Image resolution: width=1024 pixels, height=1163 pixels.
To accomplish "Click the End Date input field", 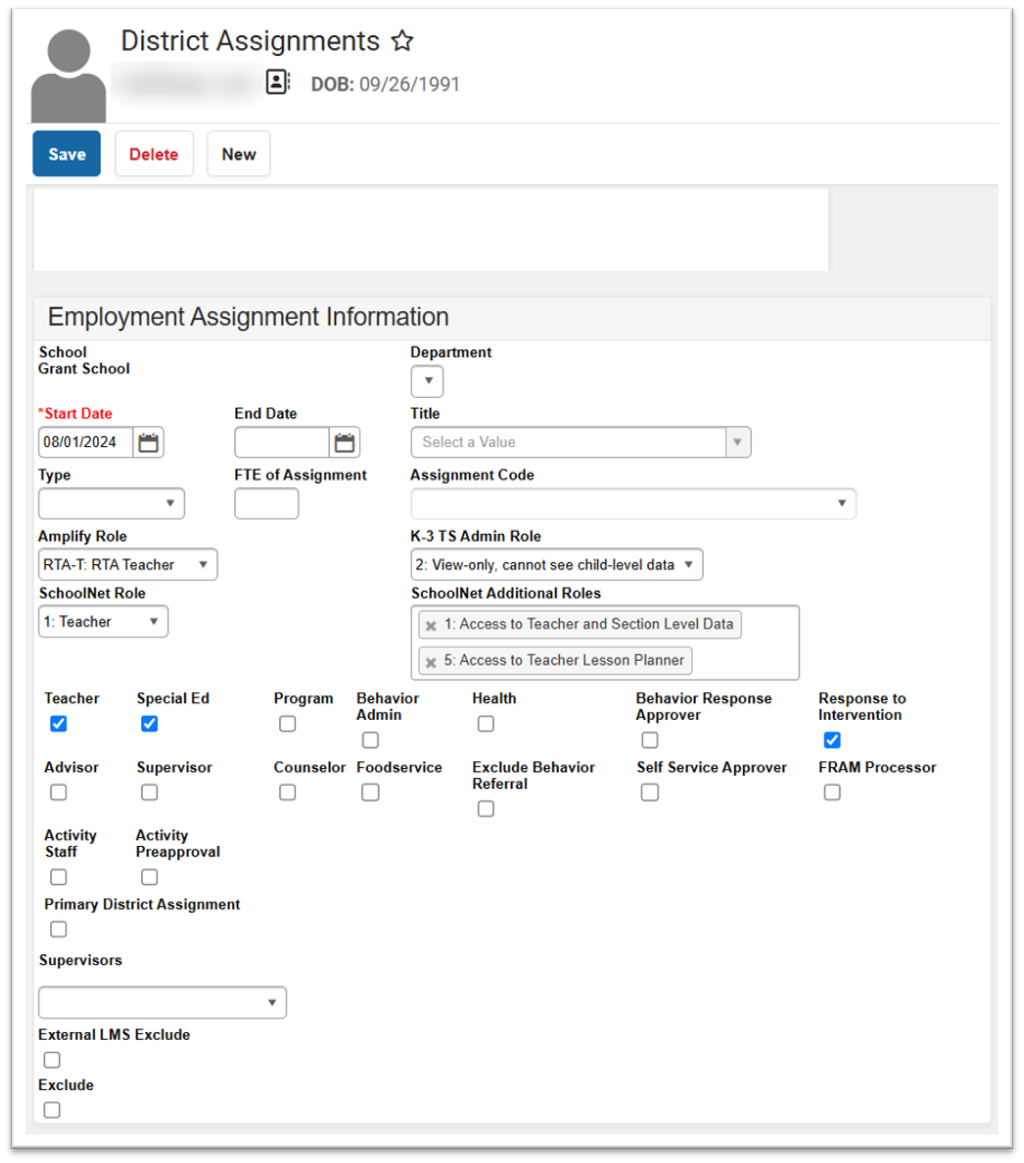I will 282,443.
